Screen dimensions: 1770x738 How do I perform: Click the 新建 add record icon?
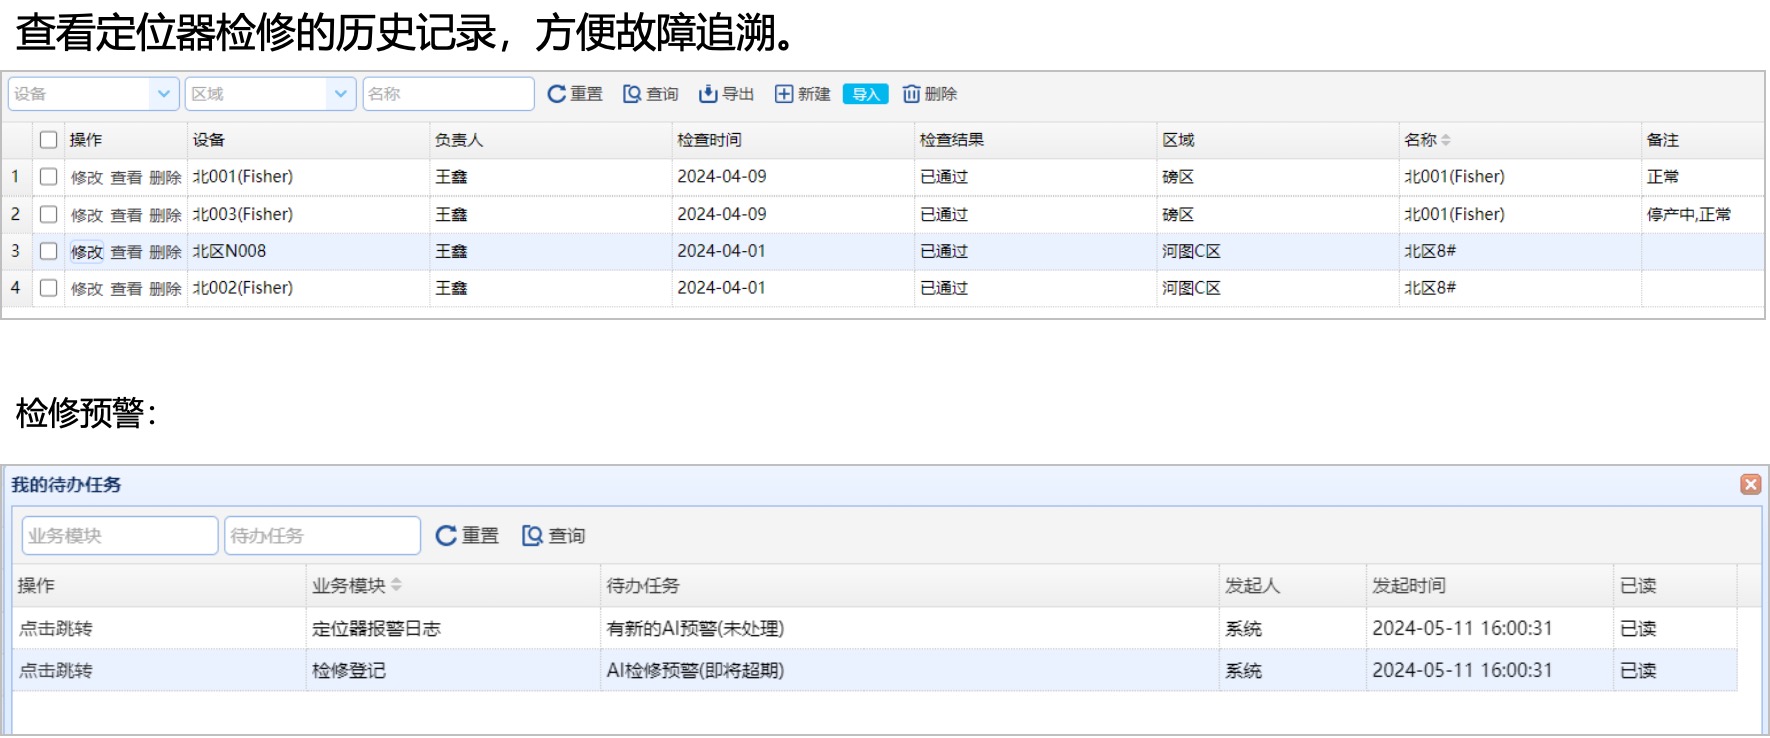point(784,94)
